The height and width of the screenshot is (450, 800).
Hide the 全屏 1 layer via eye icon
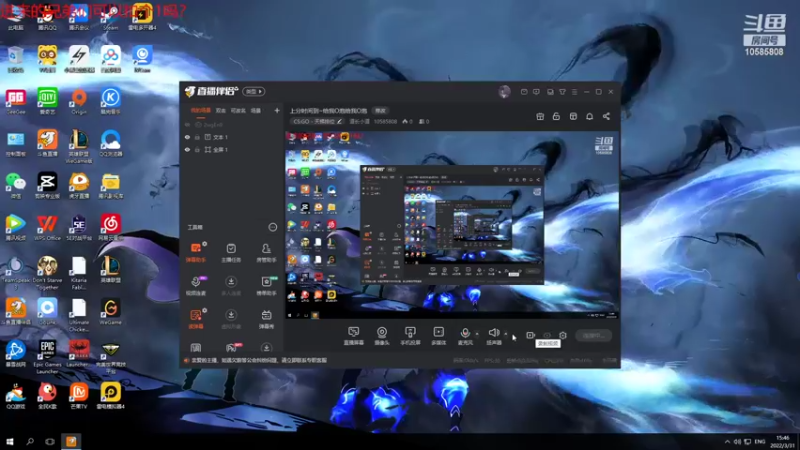pos(187,149)
